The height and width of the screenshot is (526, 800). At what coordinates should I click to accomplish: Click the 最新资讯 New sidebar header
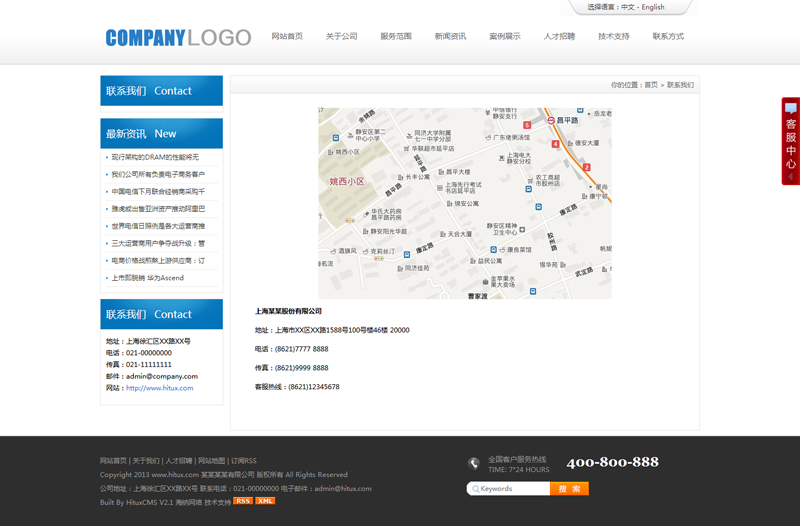coord(162,134)
